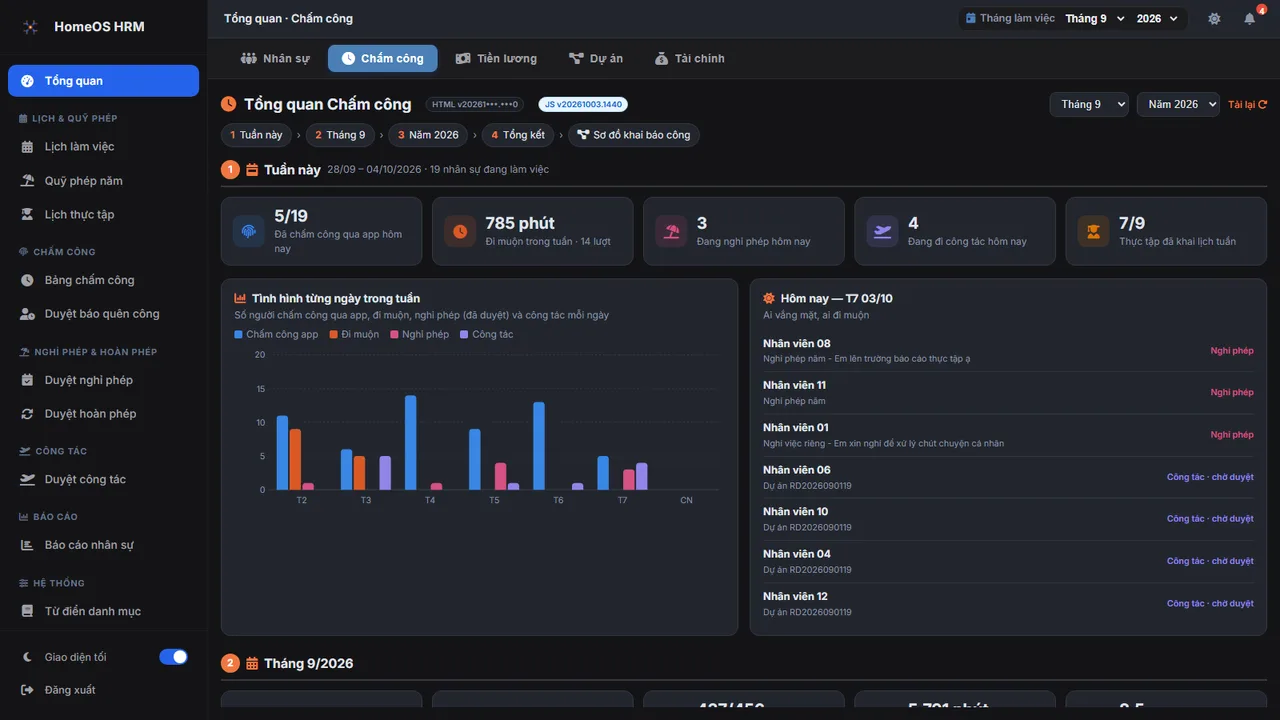Toggle Công tác legend series
Image resolution: width=1280 pixels, height=720 pixels.
point(487,334)
